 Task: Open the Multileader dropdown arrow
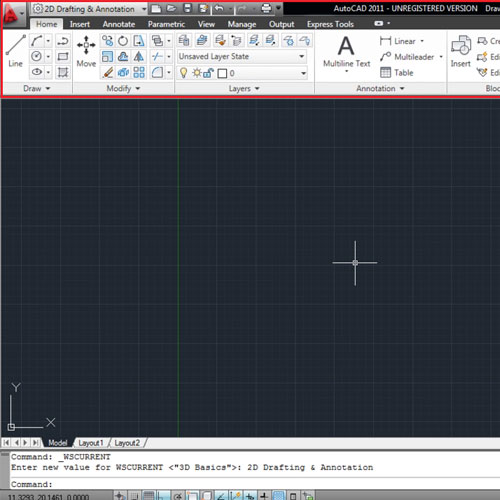pos(441,57)
